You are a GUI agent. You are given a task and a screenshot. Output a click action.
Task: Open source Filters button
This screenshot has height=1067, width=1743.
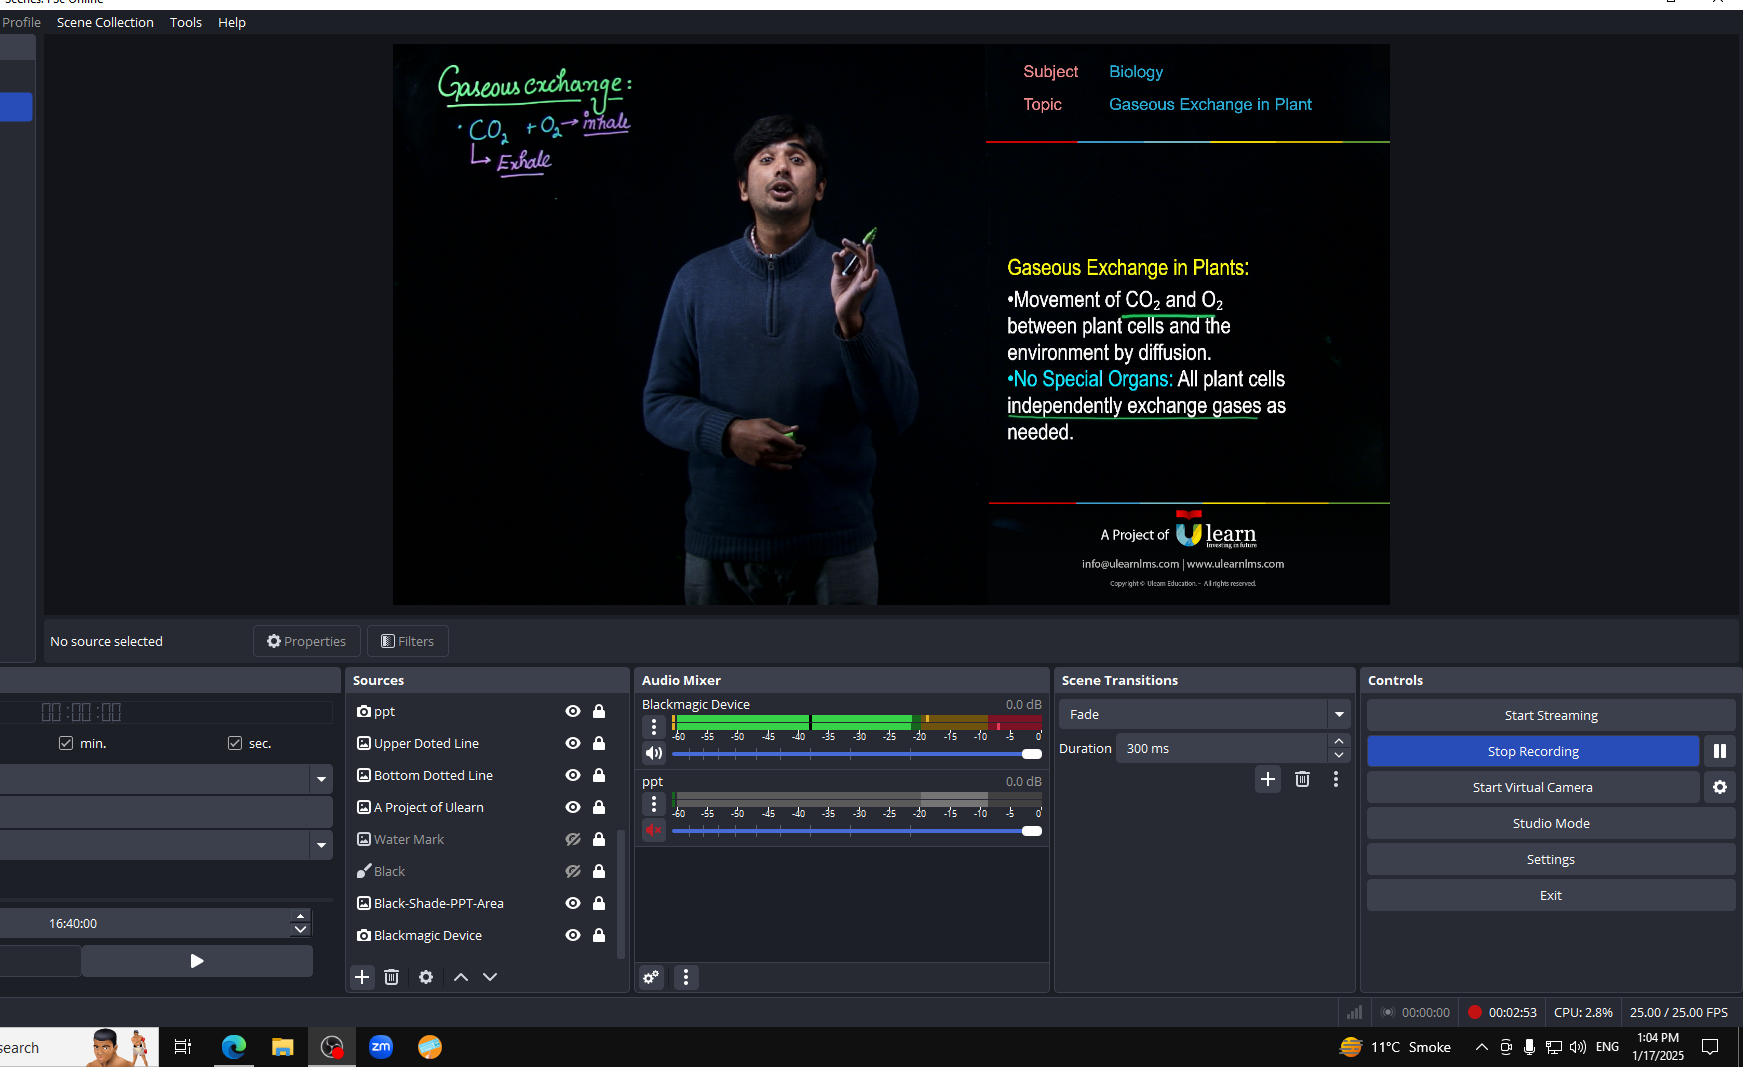coord(408,641)
